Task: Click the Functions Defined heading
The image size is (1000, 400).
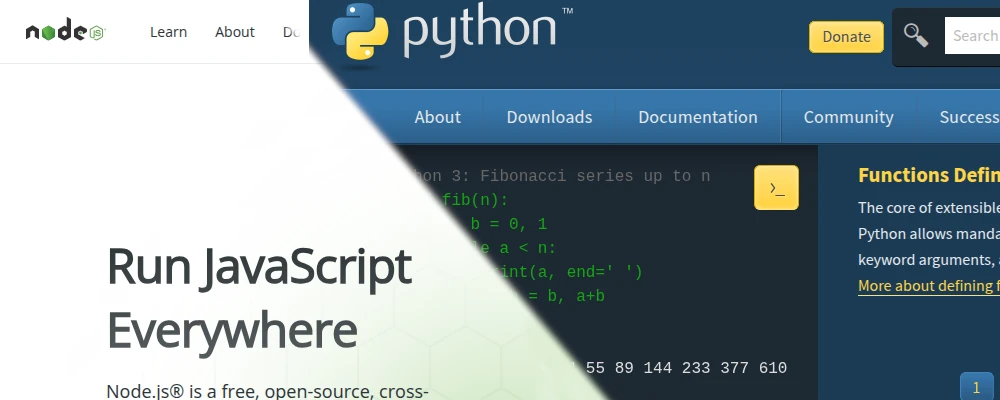Action: pos(929,175)
